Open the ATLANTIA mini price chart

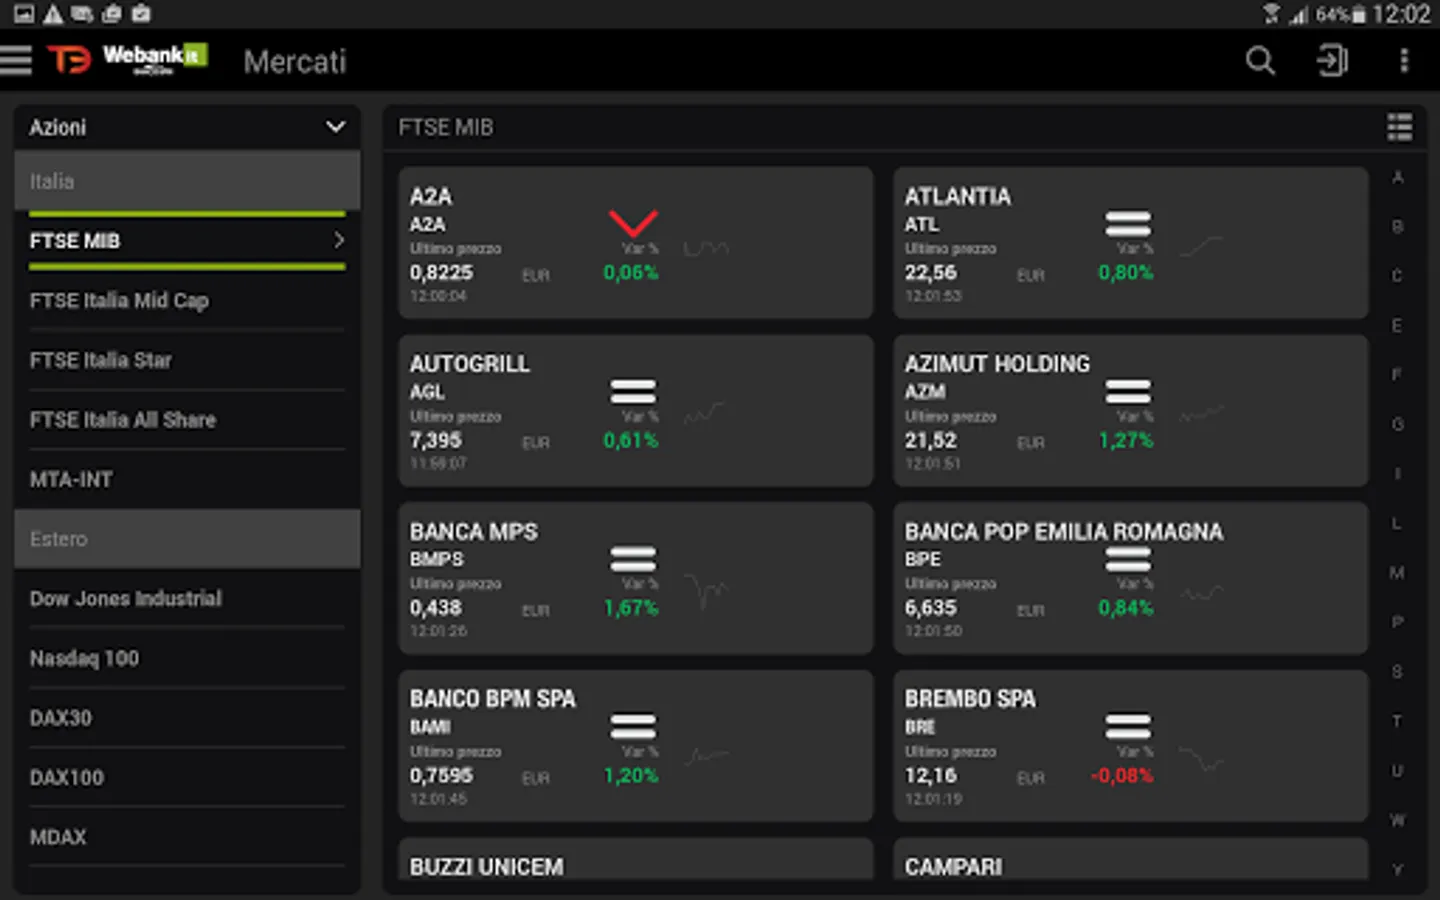click(1201, 246)
